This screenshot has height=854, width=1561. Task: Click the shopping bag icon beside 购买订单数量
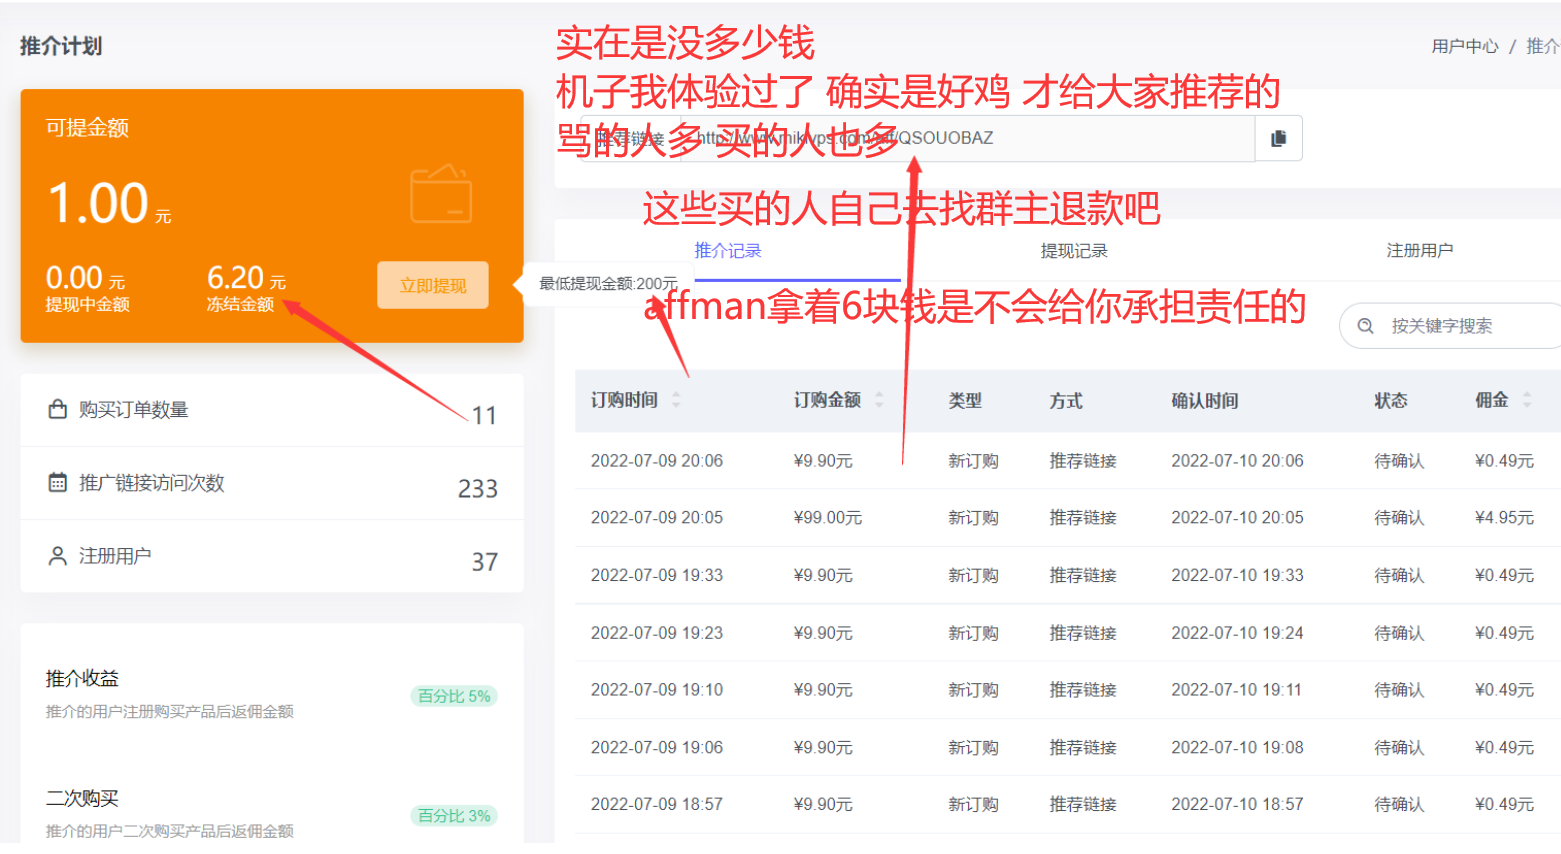pyautogui.click(x=58, y=409)
